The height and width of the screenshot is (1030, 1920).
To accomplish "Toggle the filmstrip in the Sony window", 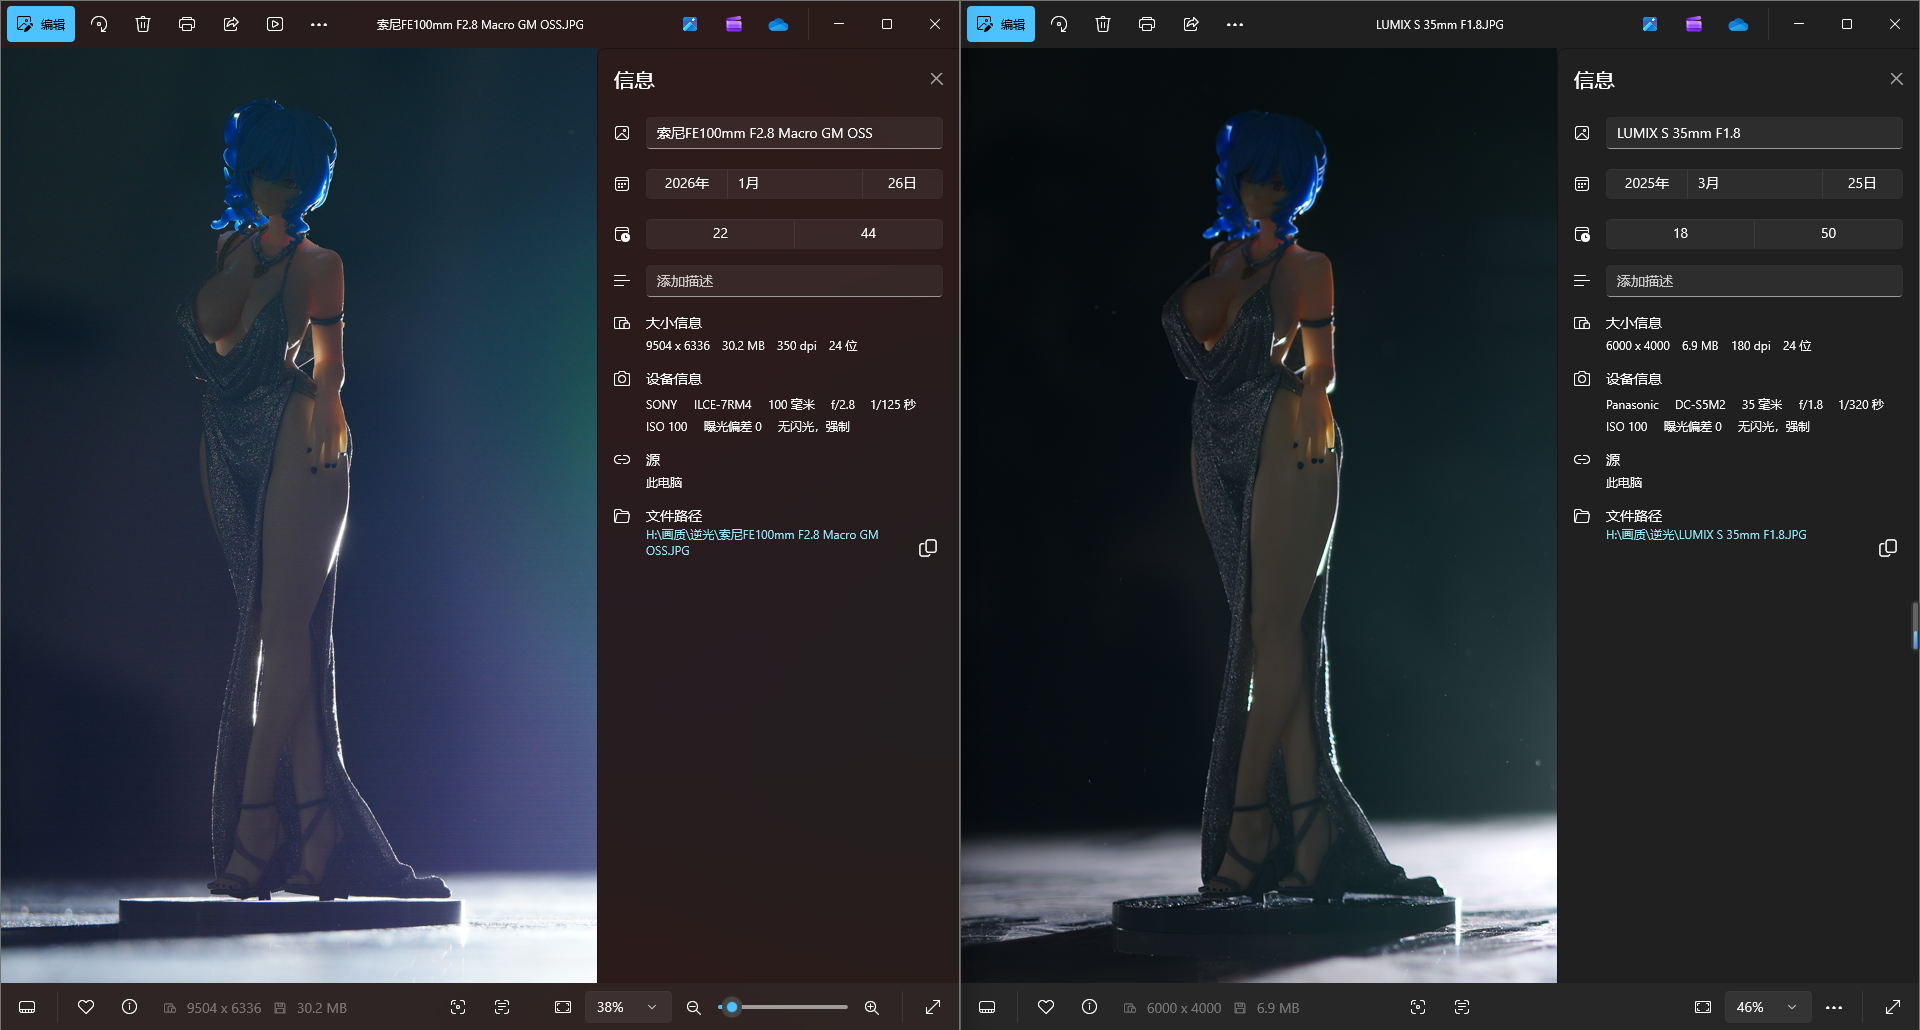I will (x=28, y=1007).
